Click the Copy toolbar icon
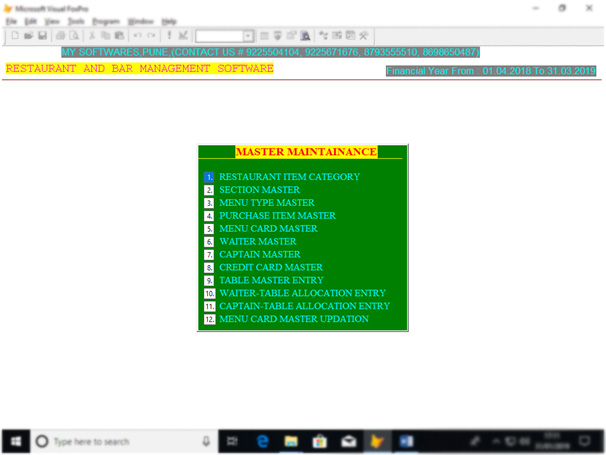606x455 pixels. tap(106, 36)
